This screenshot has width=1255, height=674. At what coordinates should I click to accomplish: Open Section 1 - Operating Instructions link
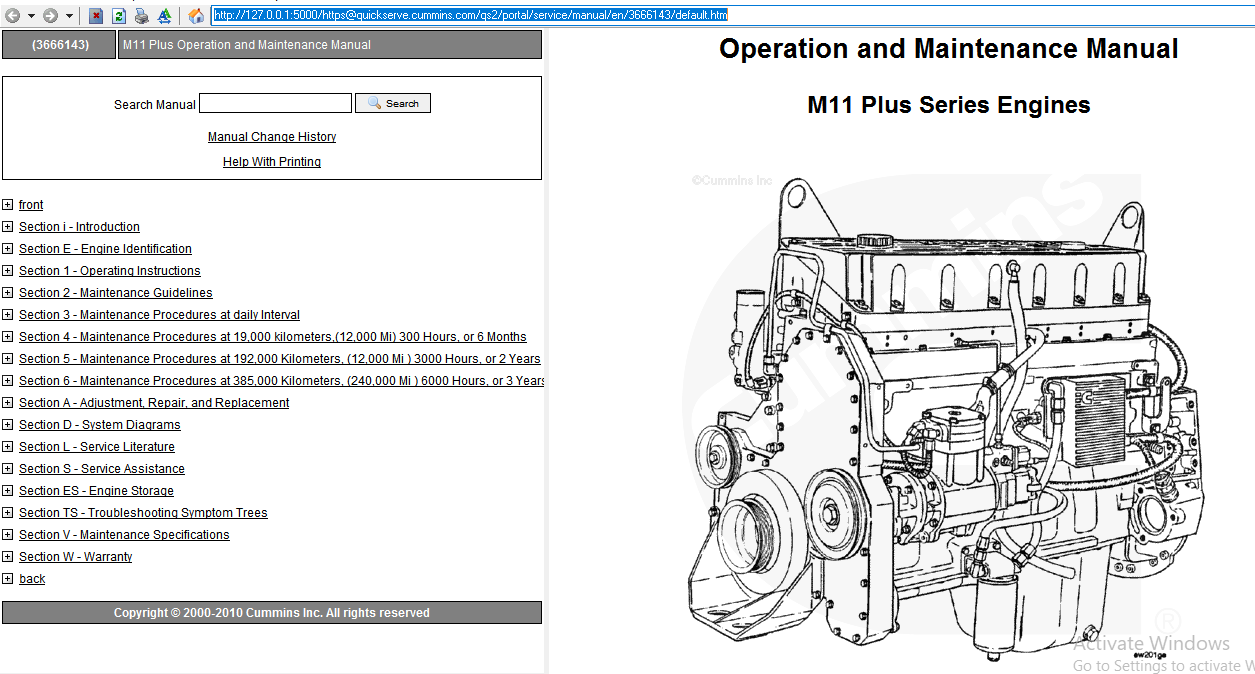pyautogui.click(x=109, y=271)
